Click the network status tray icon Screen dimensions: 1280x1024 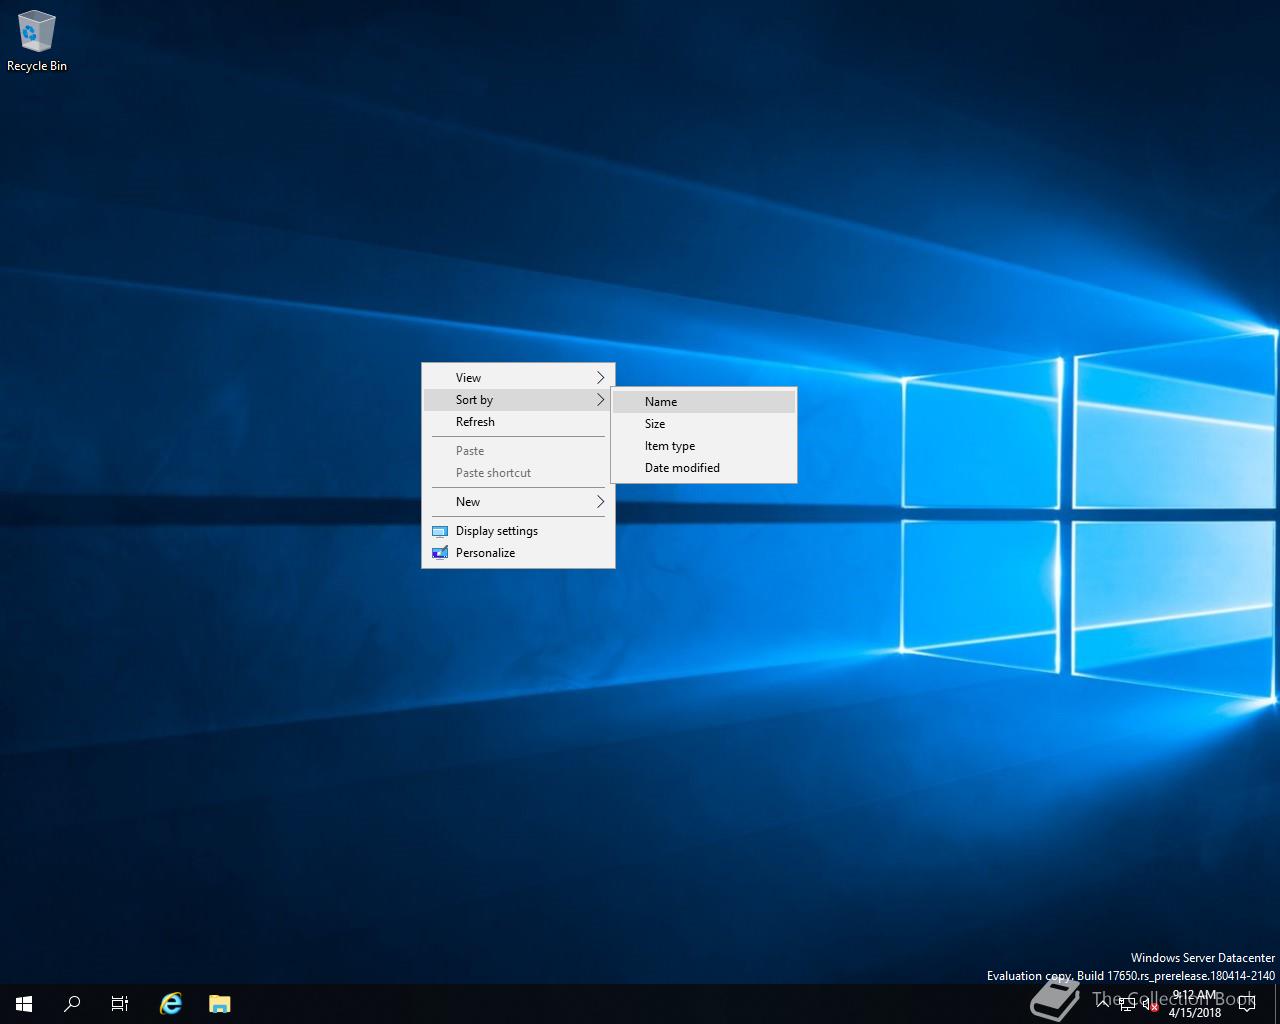[x=1127, y=1004]
